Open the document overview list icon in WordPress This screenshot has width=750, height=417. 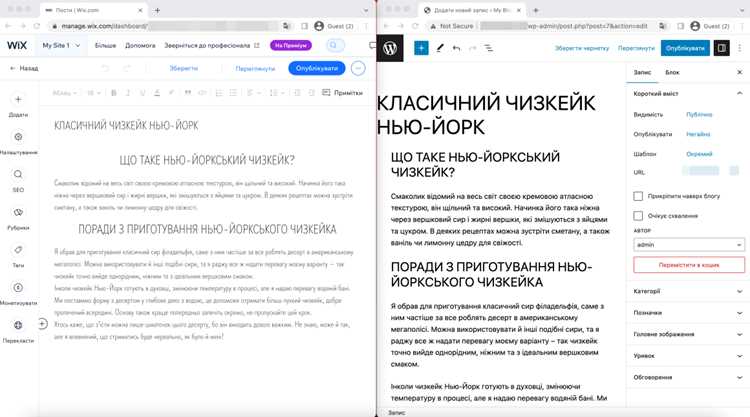[488, 48]
